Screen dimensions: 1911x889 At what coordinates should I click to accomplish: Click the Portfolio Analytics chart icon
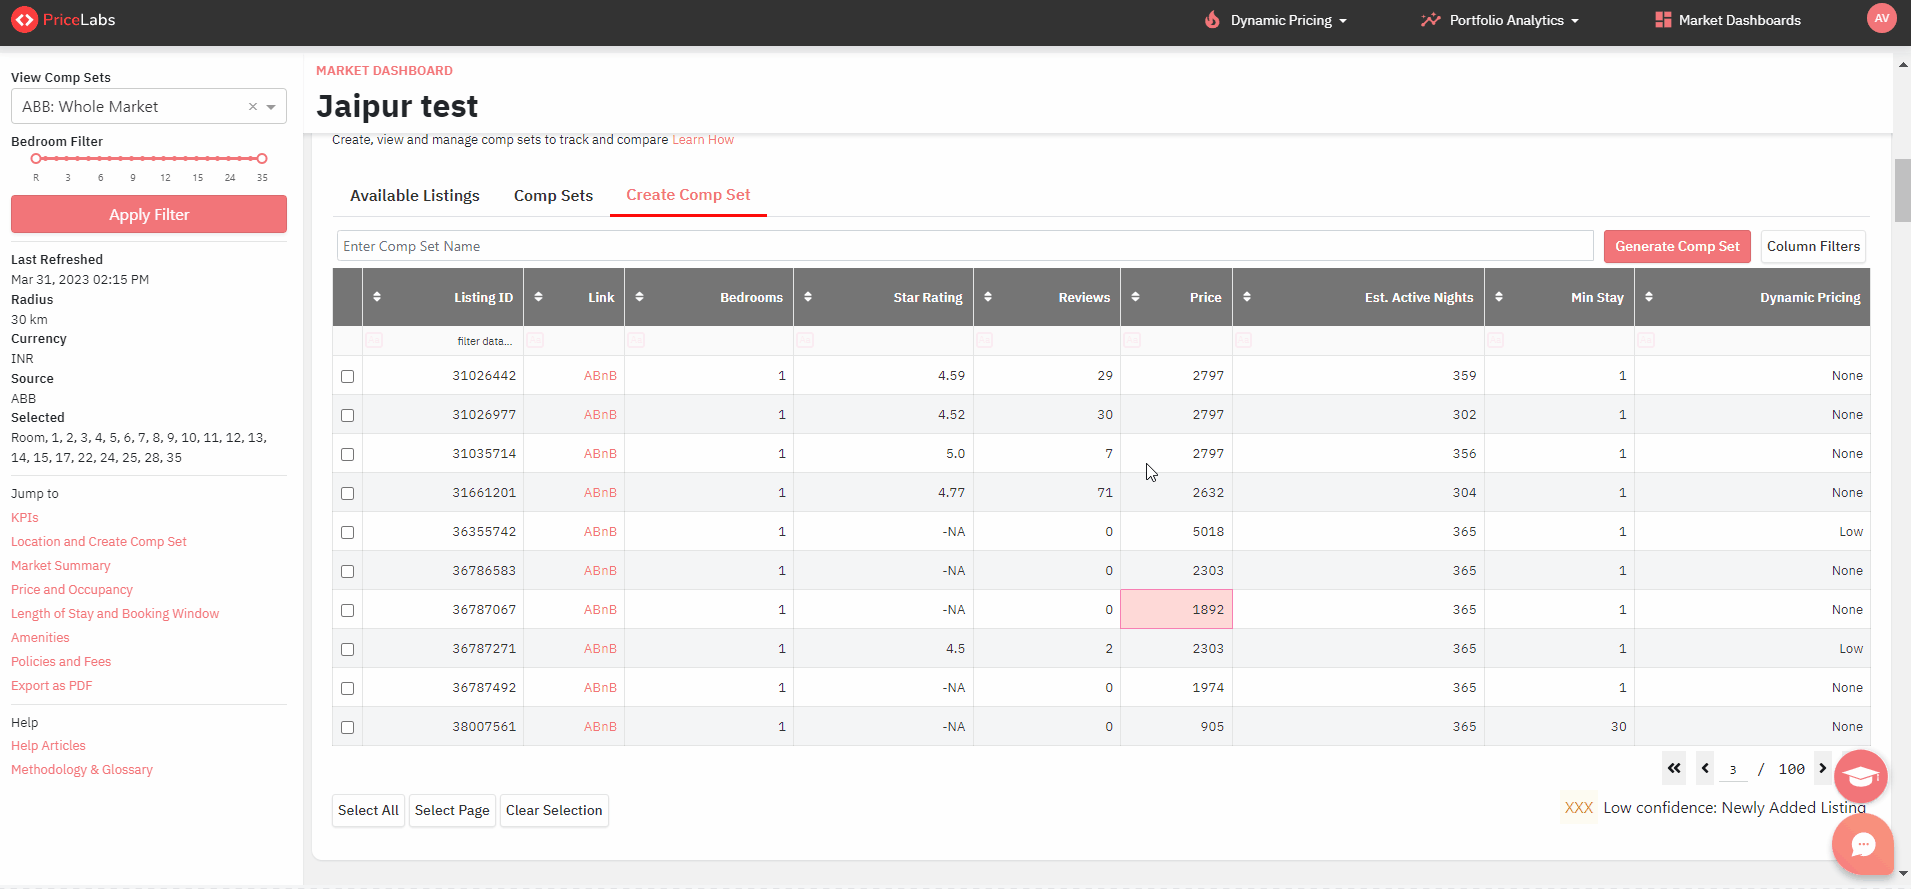tap(1431, 20)
